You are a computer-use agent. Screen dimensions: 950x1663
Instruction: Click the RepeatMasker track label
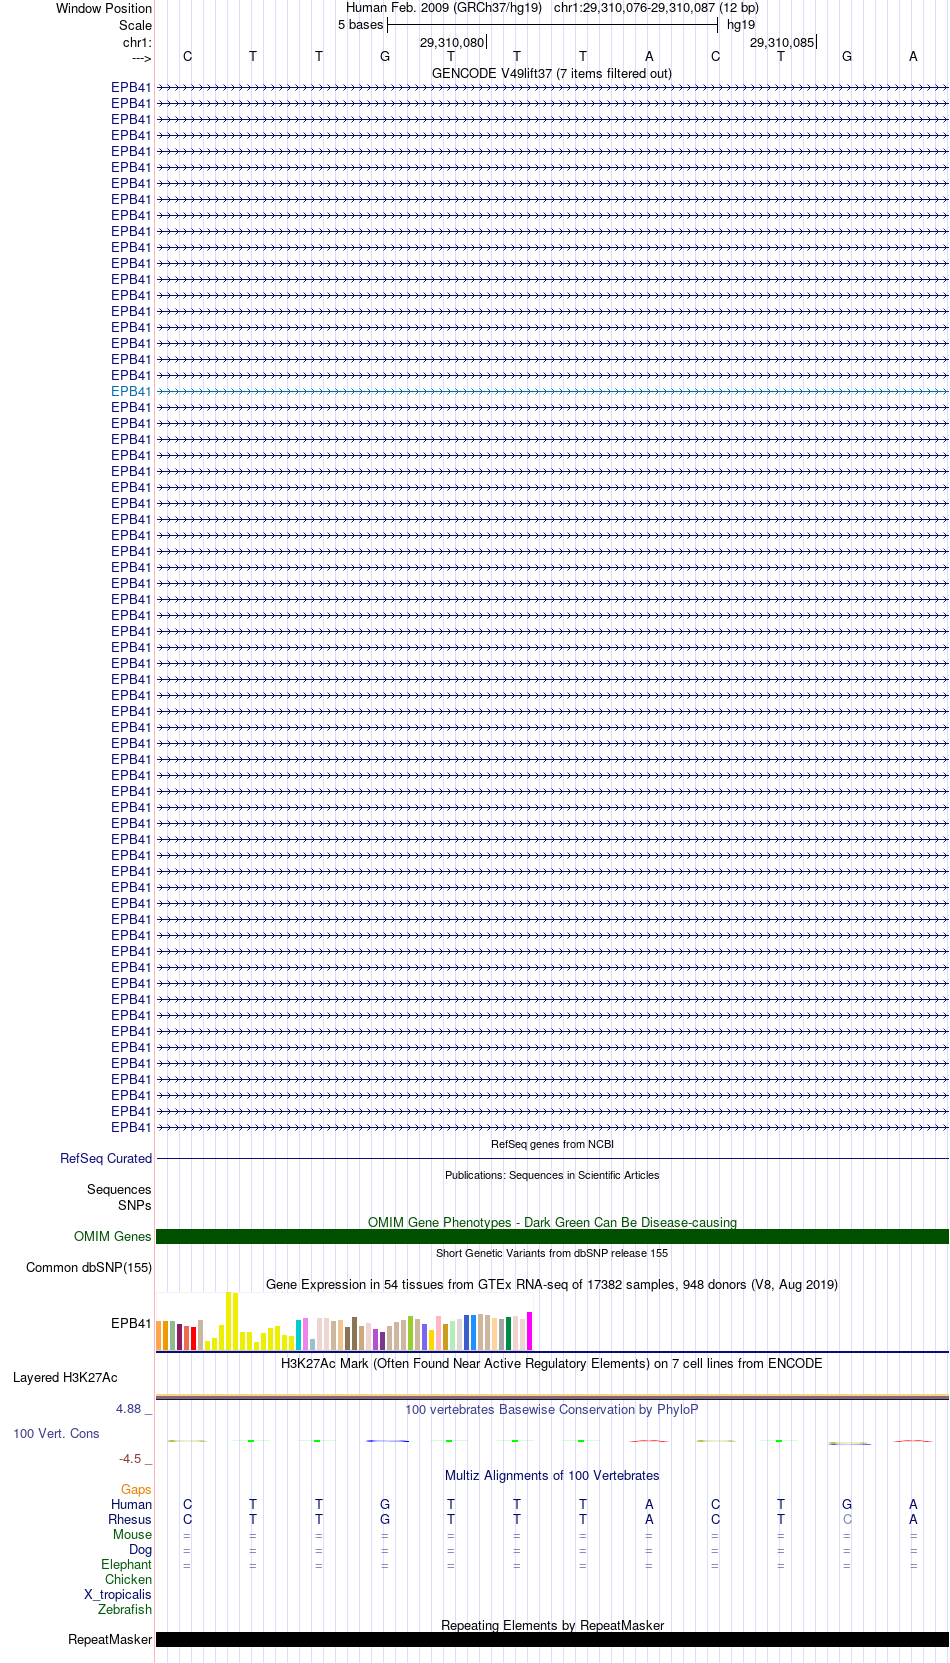(x=110, y=1639)
